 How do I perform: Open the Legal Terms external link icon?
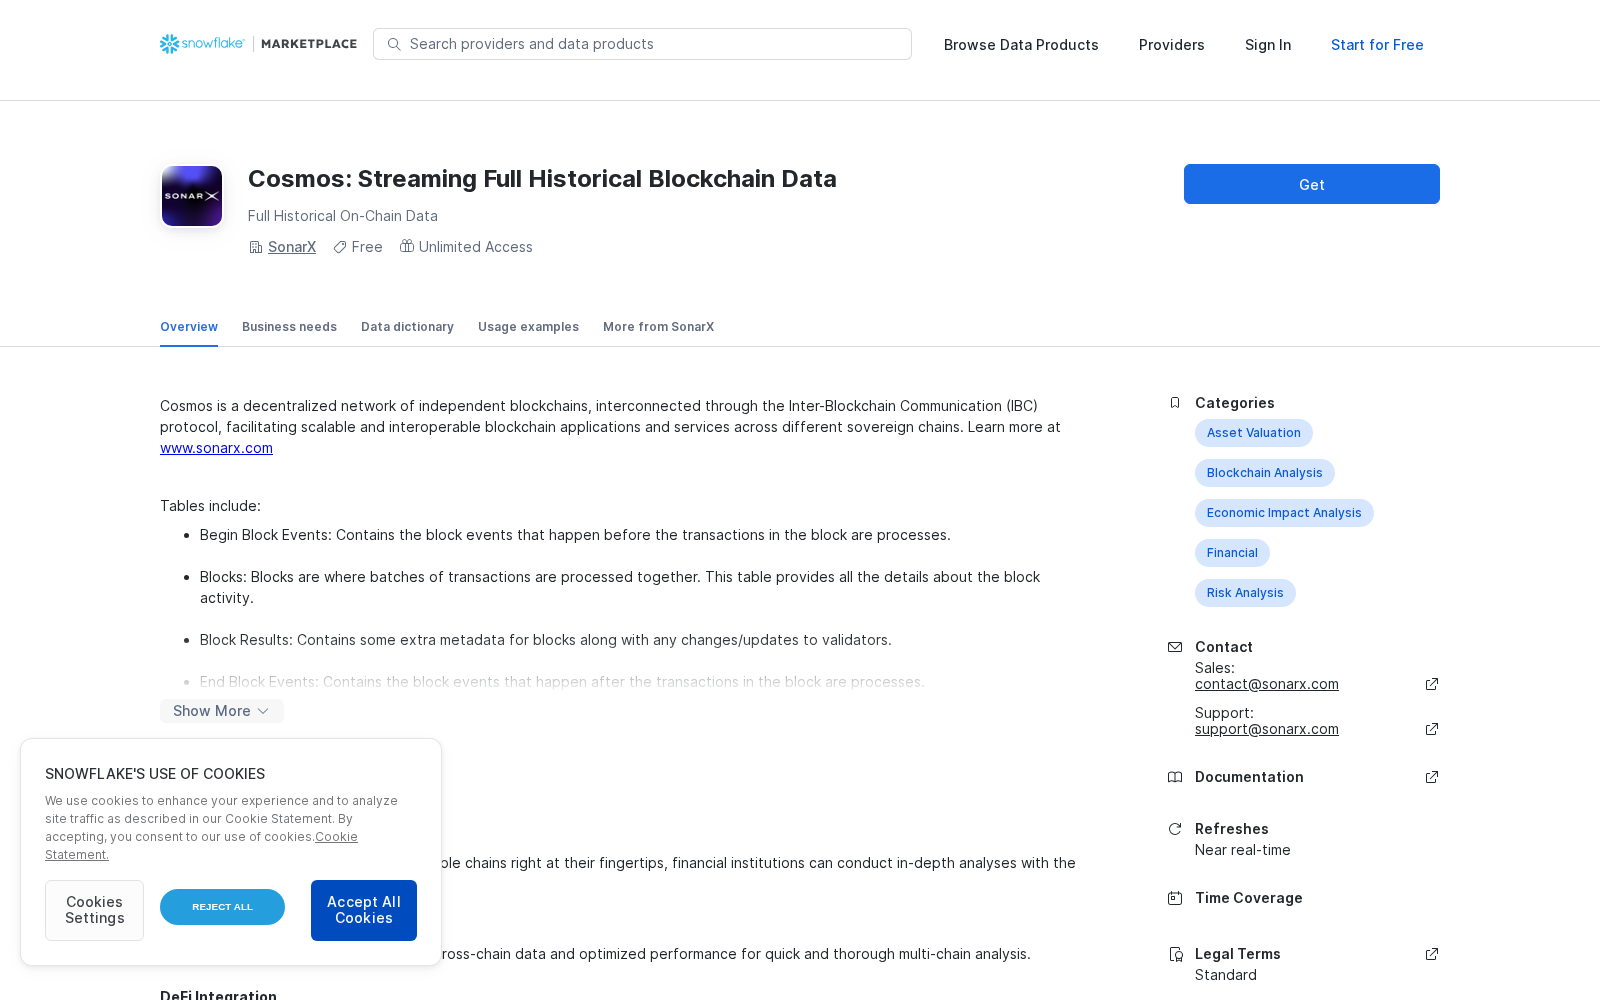1432,954
